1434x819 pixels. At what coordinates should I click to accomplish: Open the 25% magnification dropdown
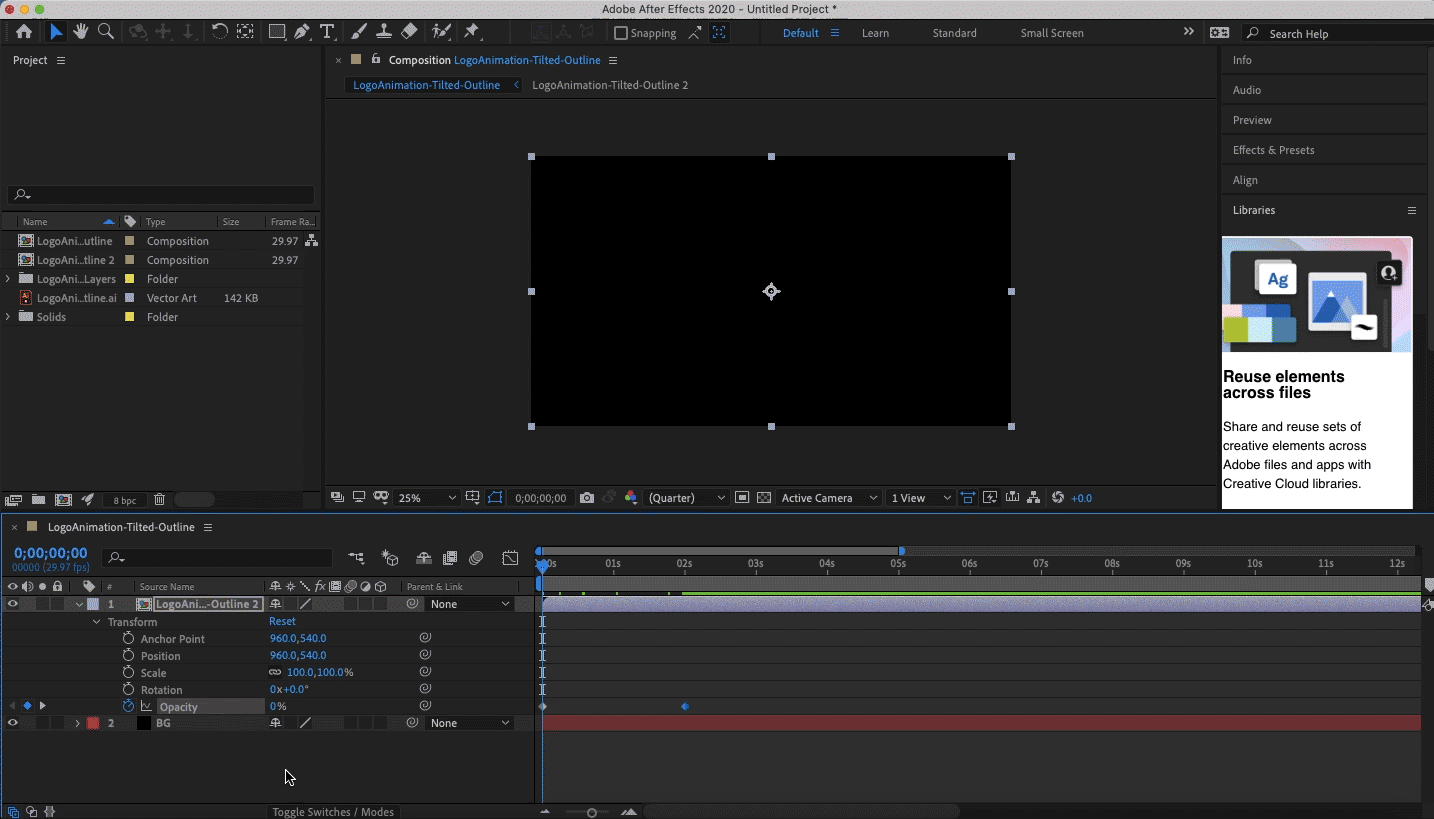427,498
